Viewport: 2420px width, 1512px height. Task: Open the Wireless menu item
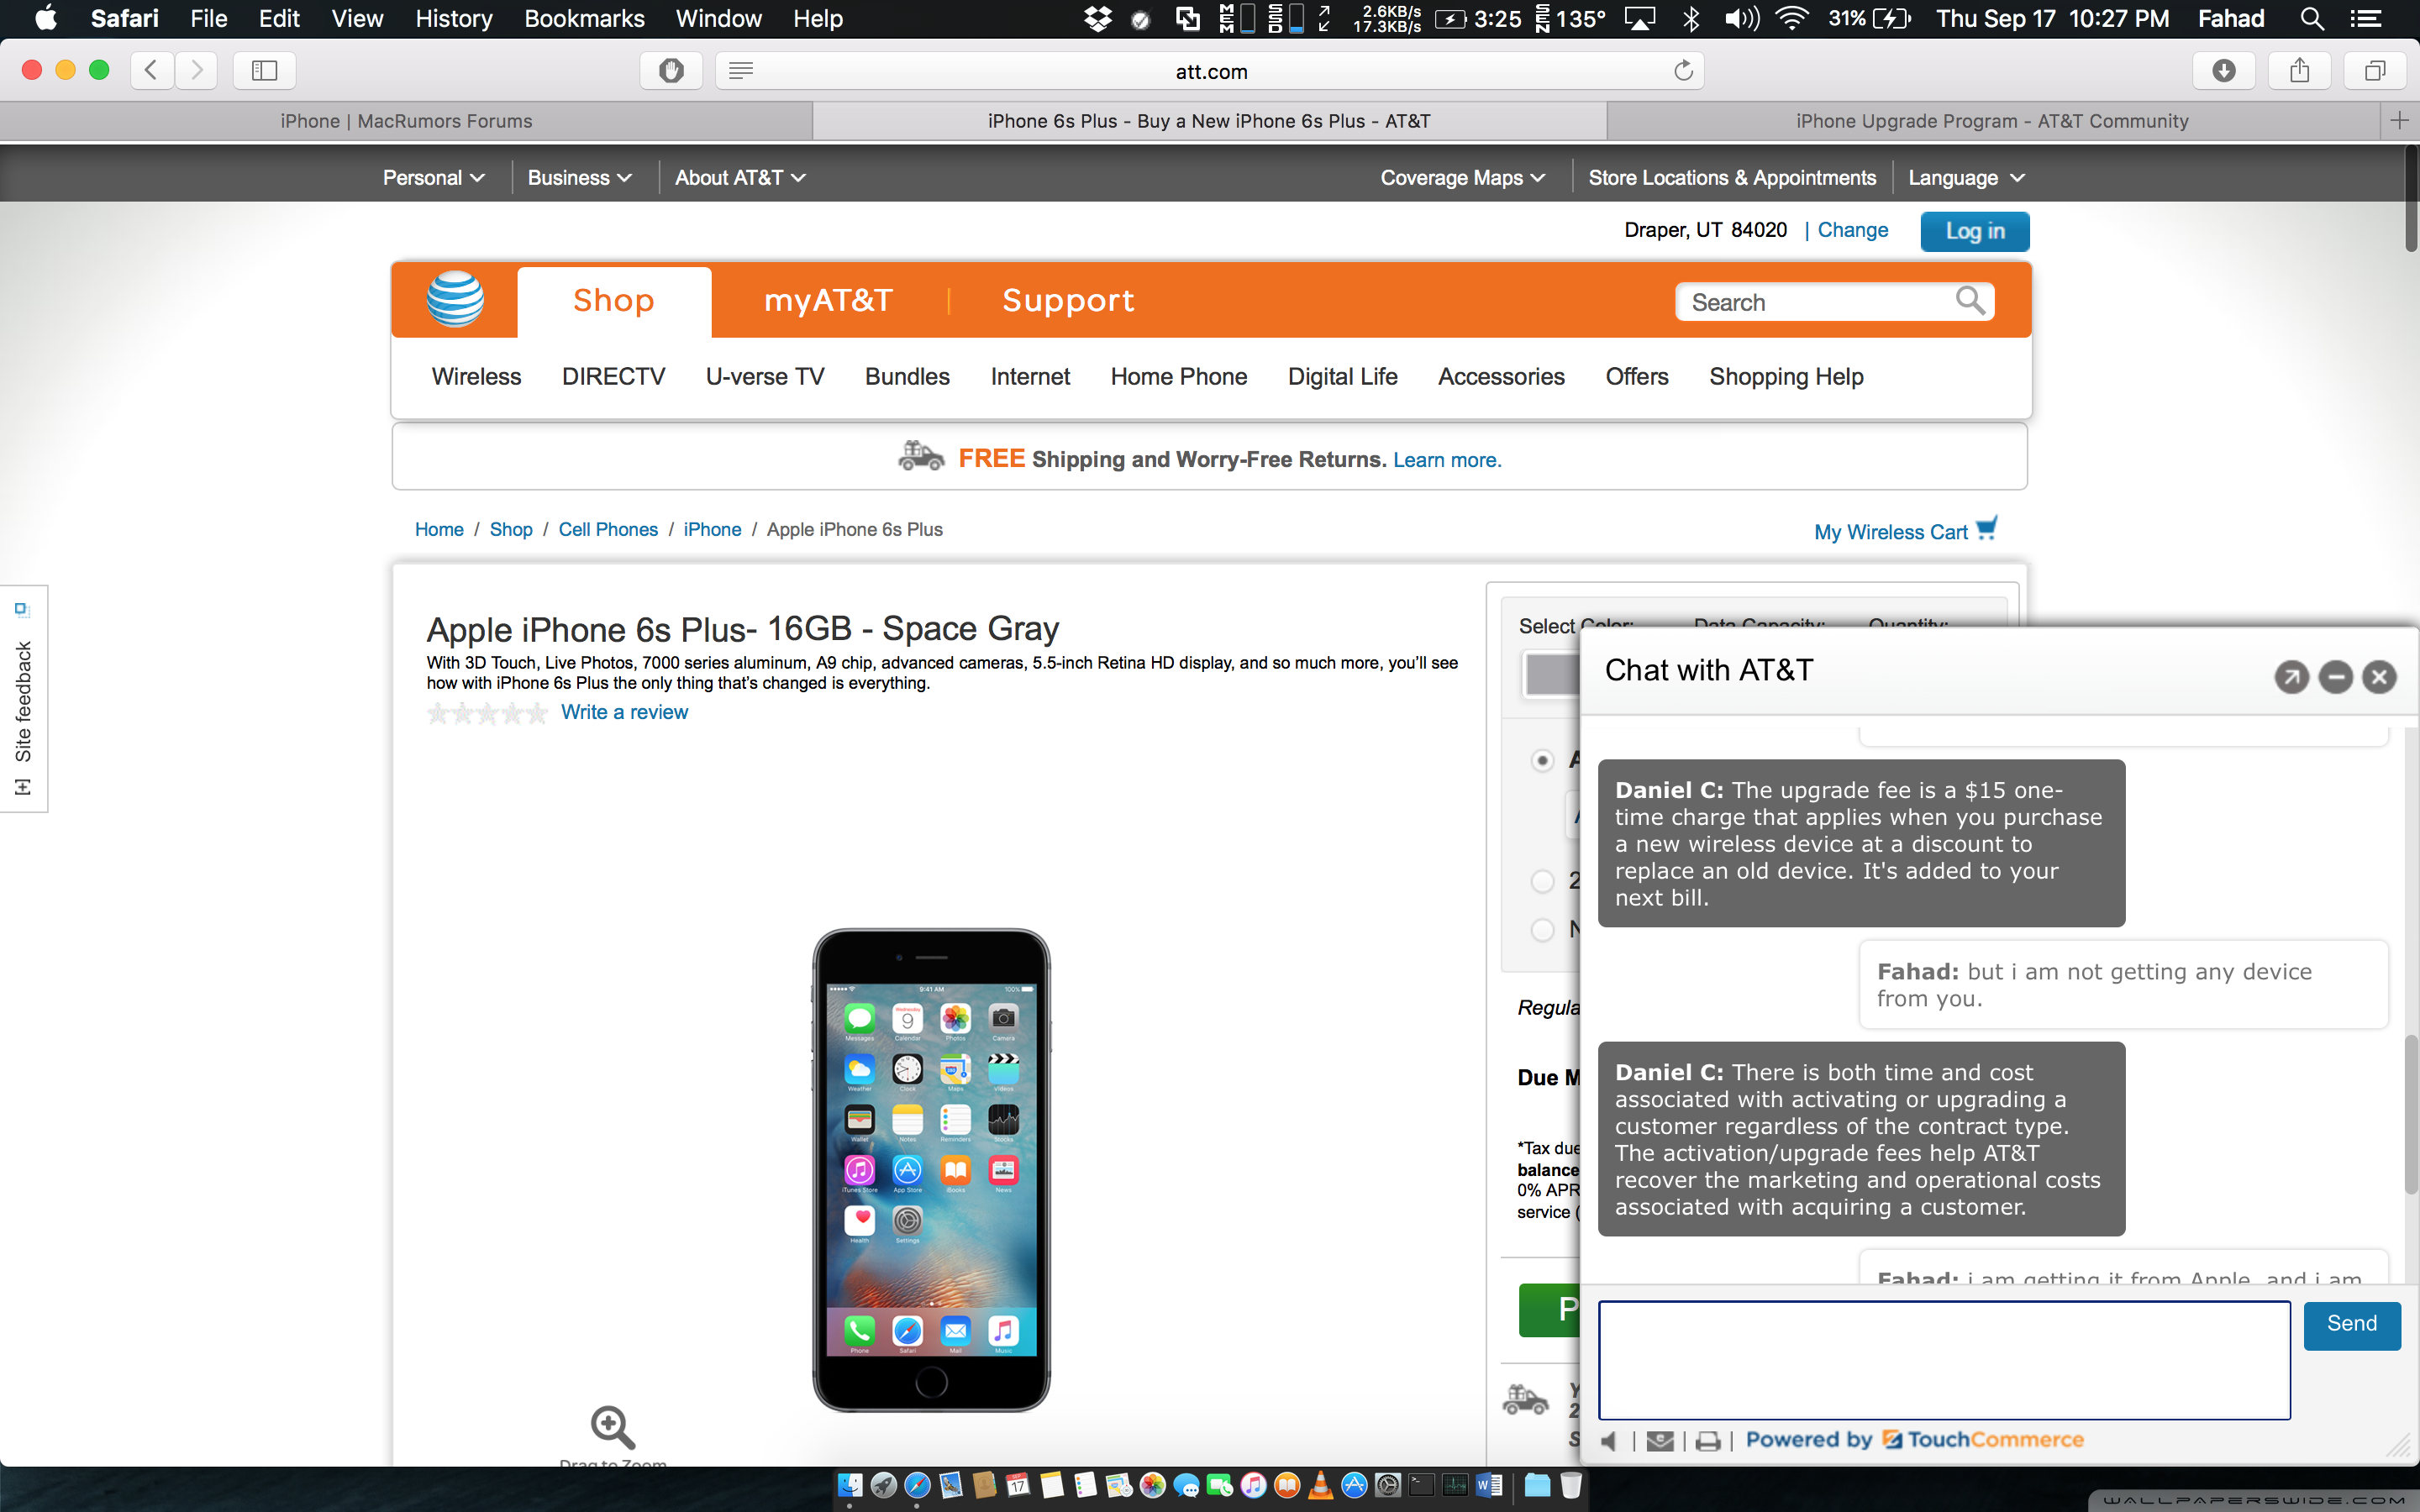[x=476, y=377]
